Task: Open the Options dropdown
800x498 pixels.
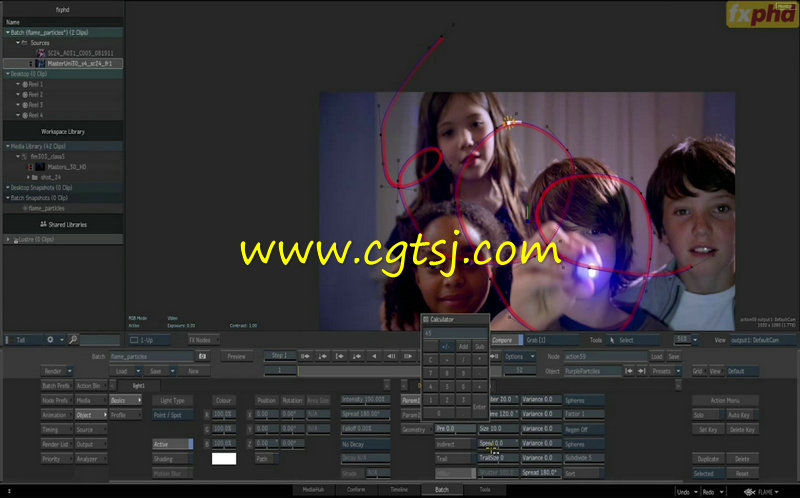Action: pyautogui.click(x=519, y=356)
